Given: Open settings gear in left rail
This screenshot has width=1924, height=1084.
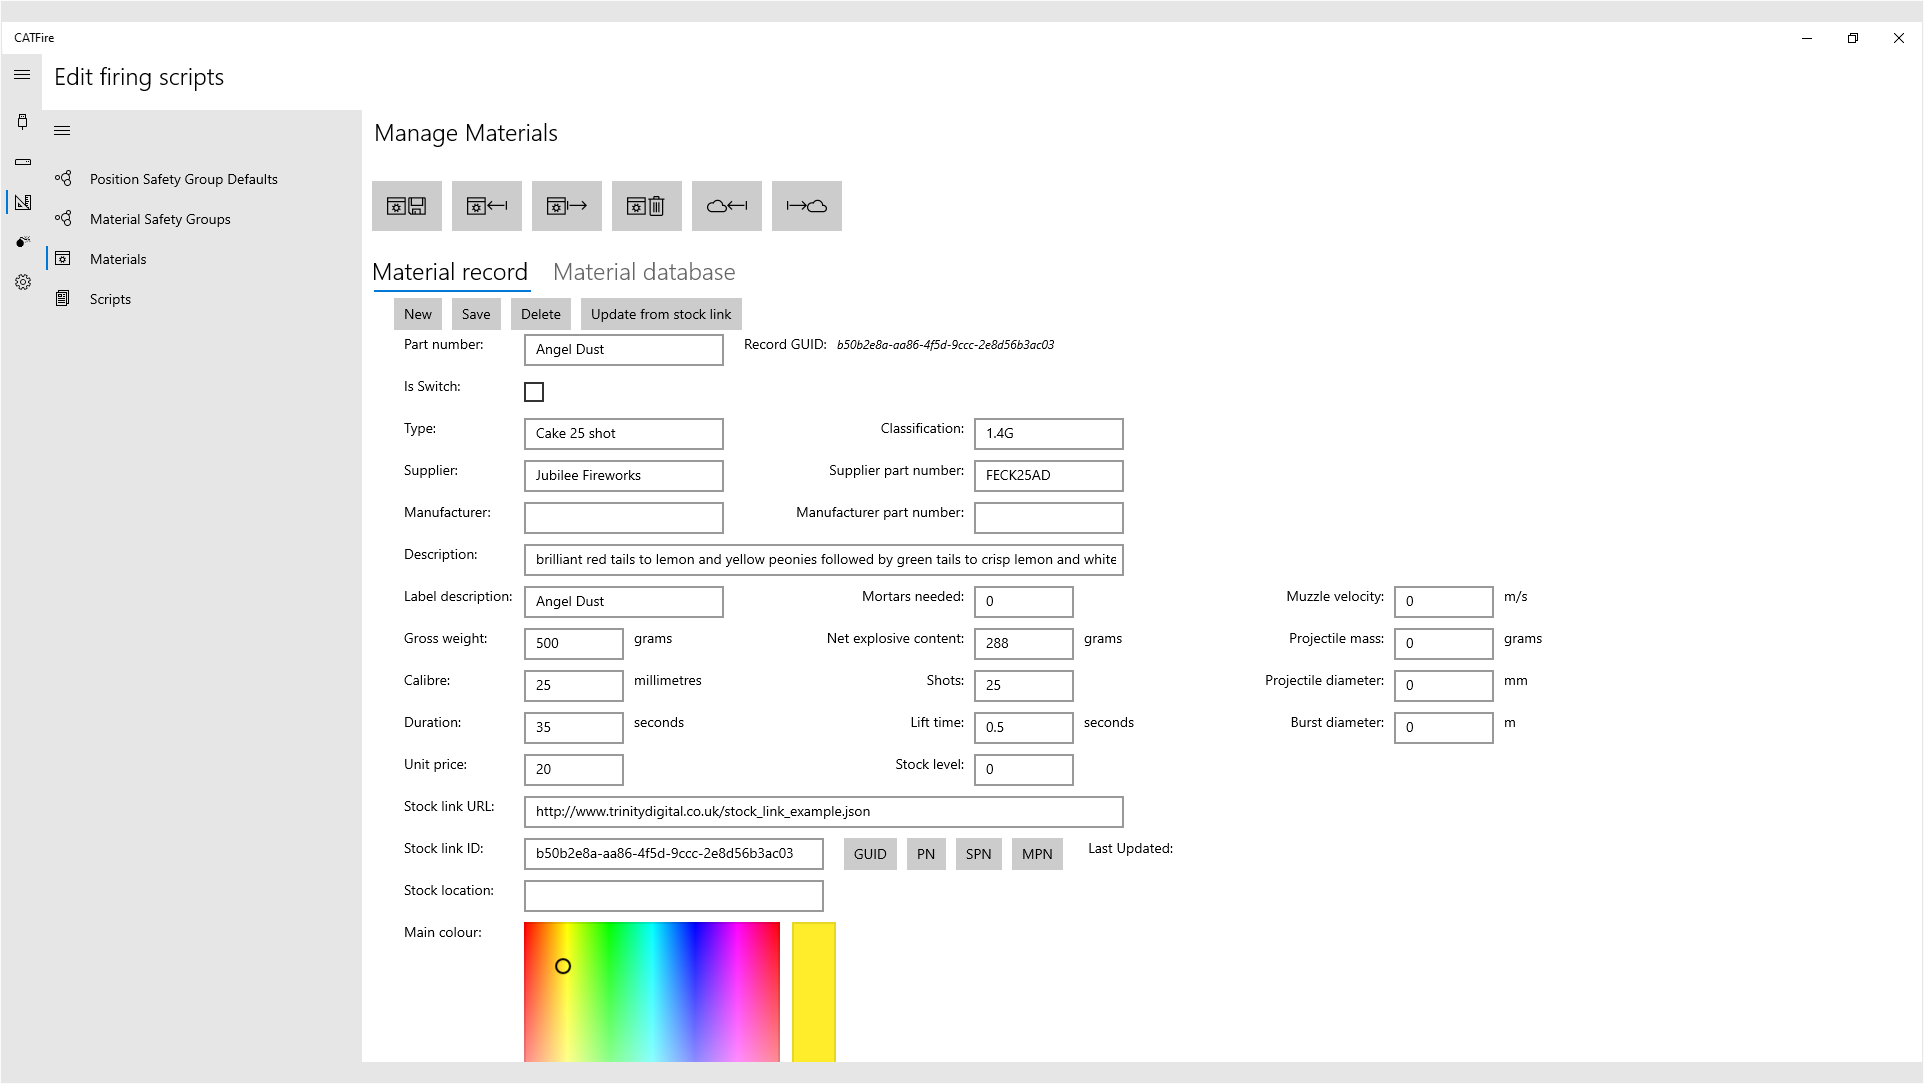Looking at the screenshot, I should pos(23,282).
